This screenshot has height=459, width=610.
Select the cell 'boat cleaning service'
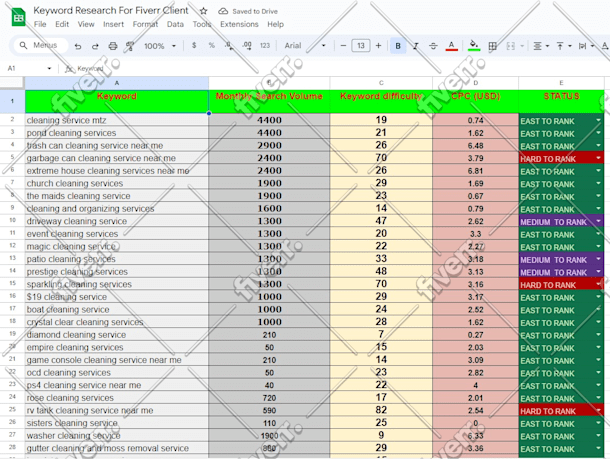tap(117, 309)
